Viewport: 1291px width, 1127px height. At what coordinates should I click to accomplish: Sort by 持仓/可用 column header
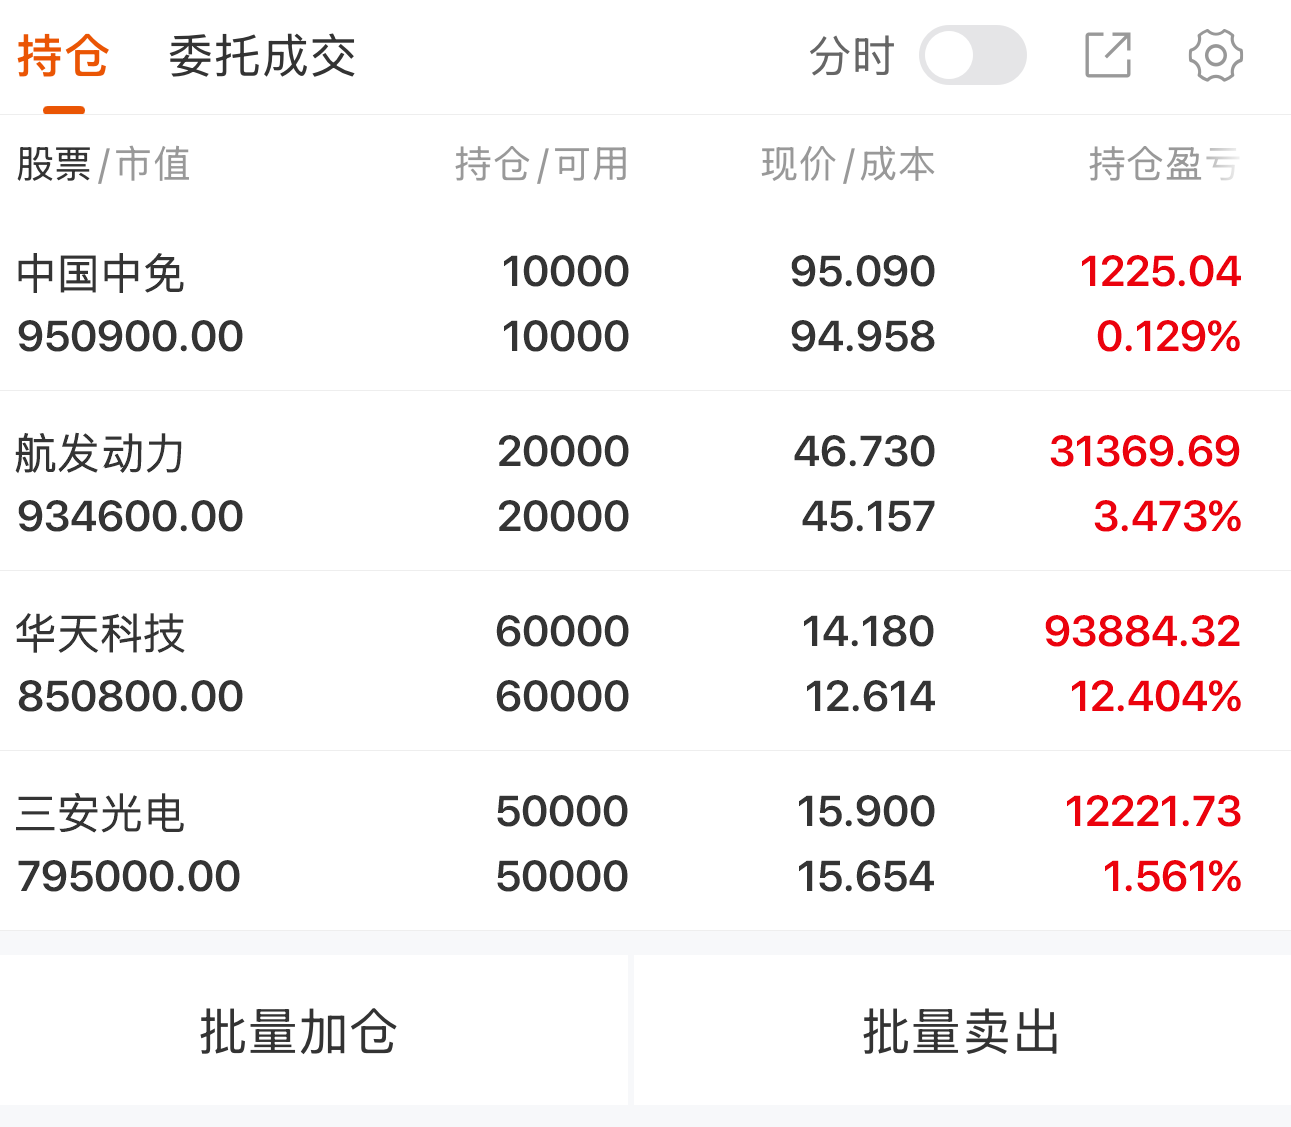pos(542,164)
